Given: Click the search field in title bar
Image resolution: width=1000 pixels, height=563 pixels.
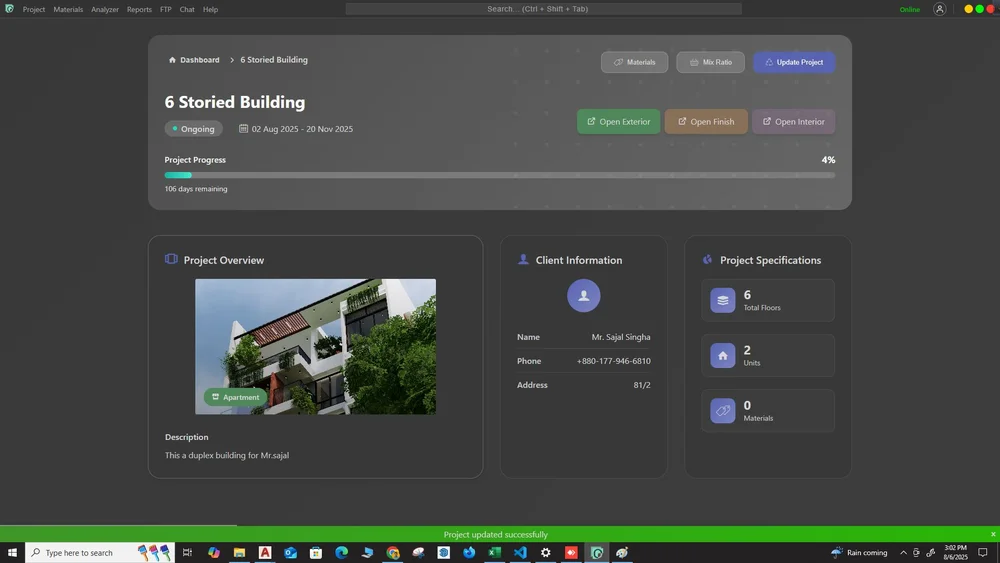Looking at the screenshot, I should click(543, 9).
